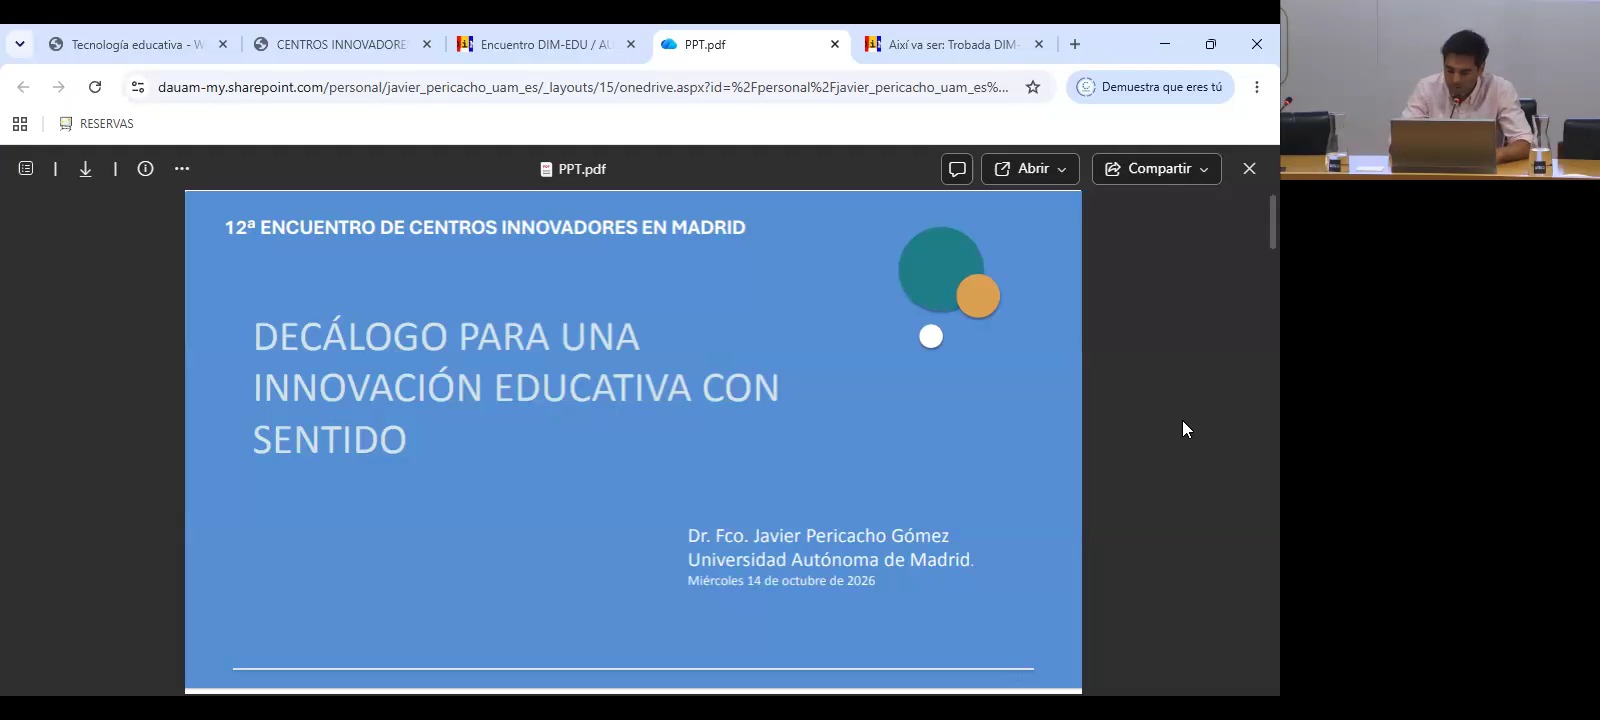Image resolution: width=1600 pixels, height=720 pixels.
Task: Open the comments panel
Action: tap(957, 169)
